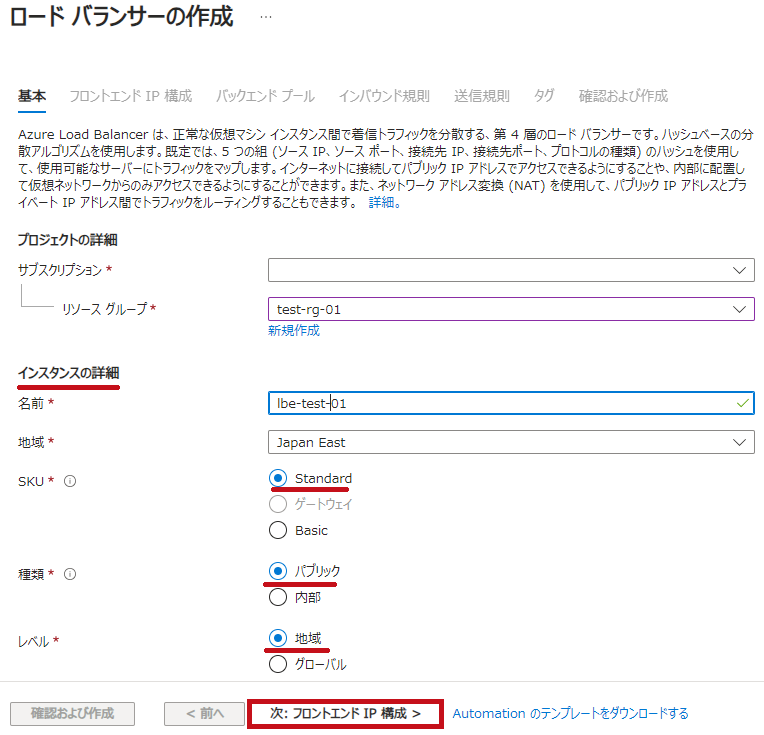Select the Basic SKU radio button

point(278,530)
